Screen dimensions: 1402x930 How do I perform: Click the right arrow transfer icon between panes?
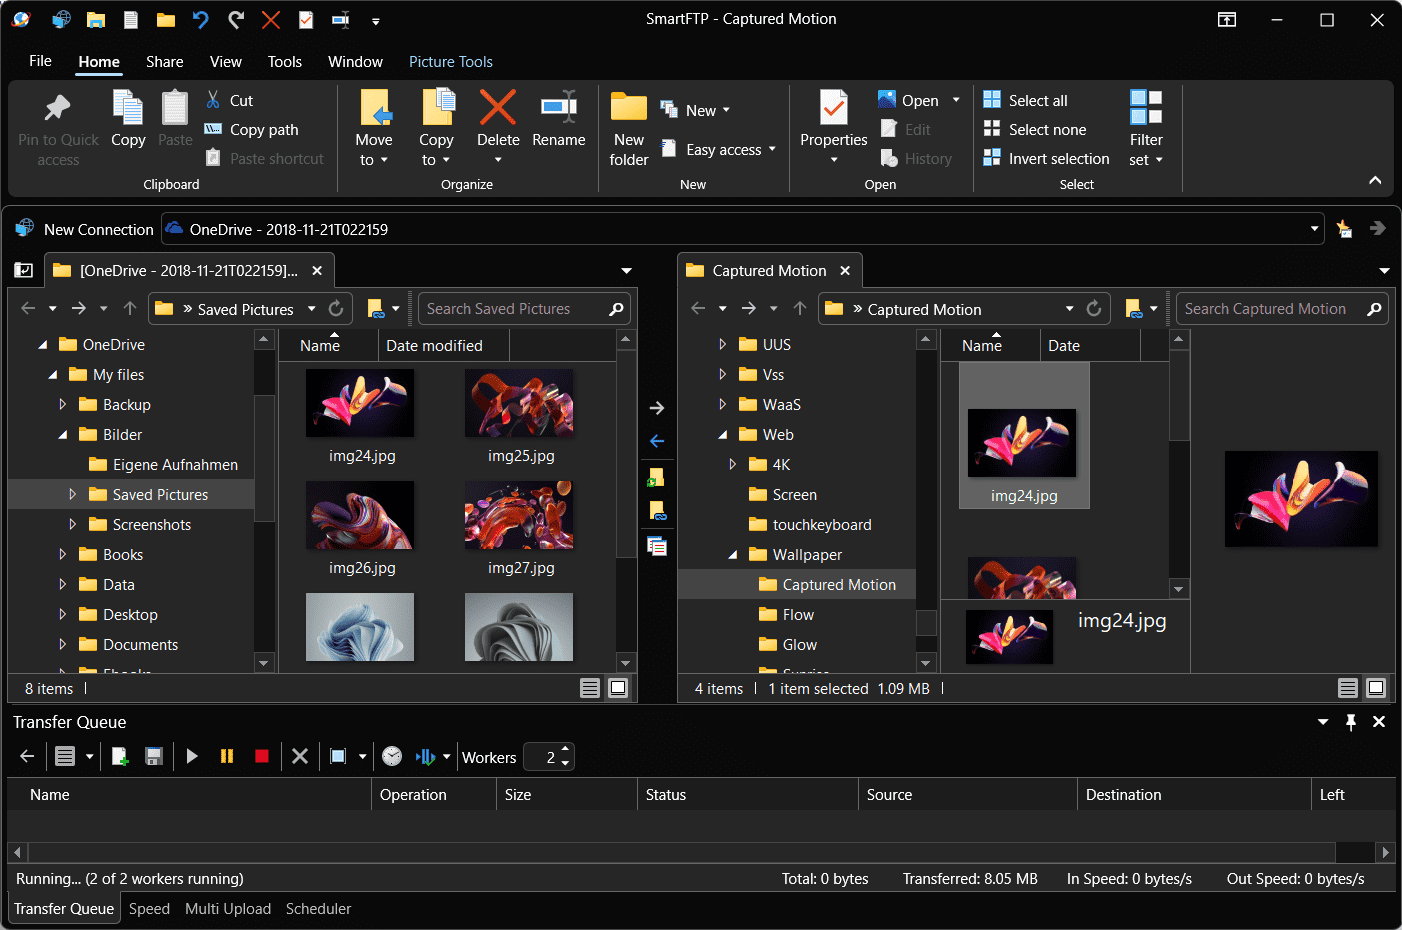click(657, 408)
